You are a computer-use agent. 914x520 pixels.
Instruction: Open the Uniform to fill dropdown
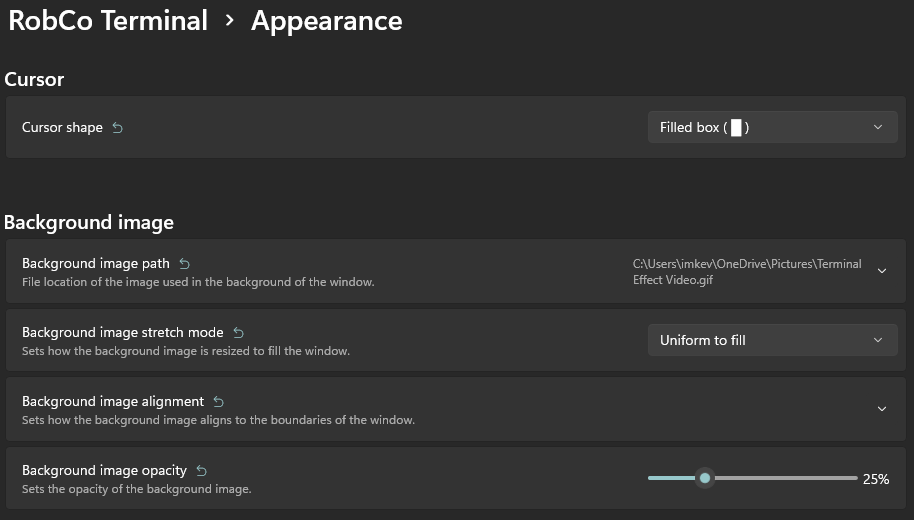click(770, 340)
